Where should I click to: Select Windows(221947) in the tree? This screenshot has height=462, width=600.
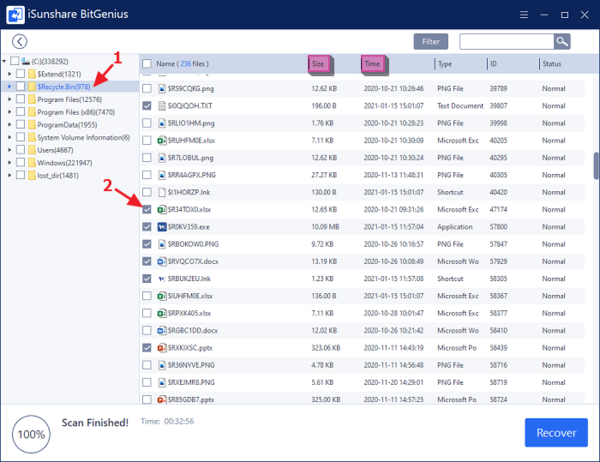point(65,163)
